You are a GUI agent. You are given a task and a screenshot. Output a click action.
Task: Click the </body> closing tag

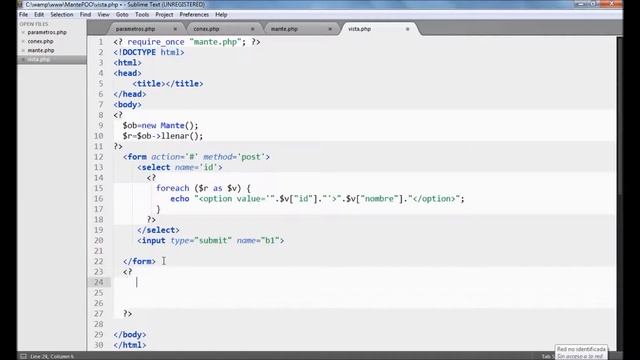tap(130, 335)
